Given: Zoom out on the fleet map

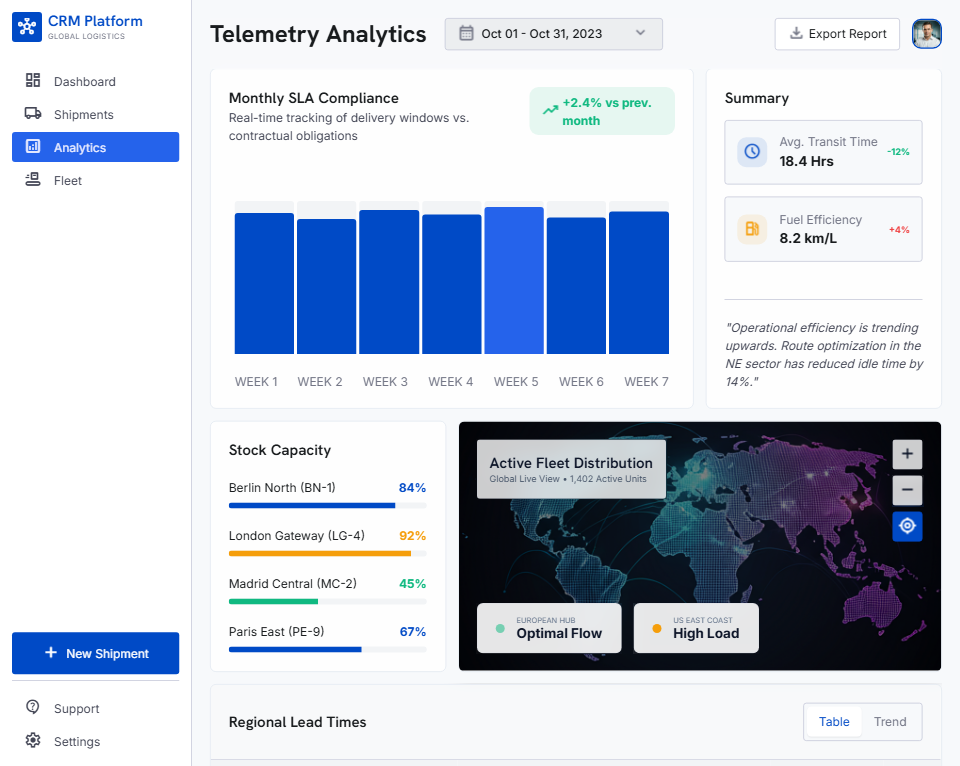Looking at the screenshot, I should coord(907,490).
